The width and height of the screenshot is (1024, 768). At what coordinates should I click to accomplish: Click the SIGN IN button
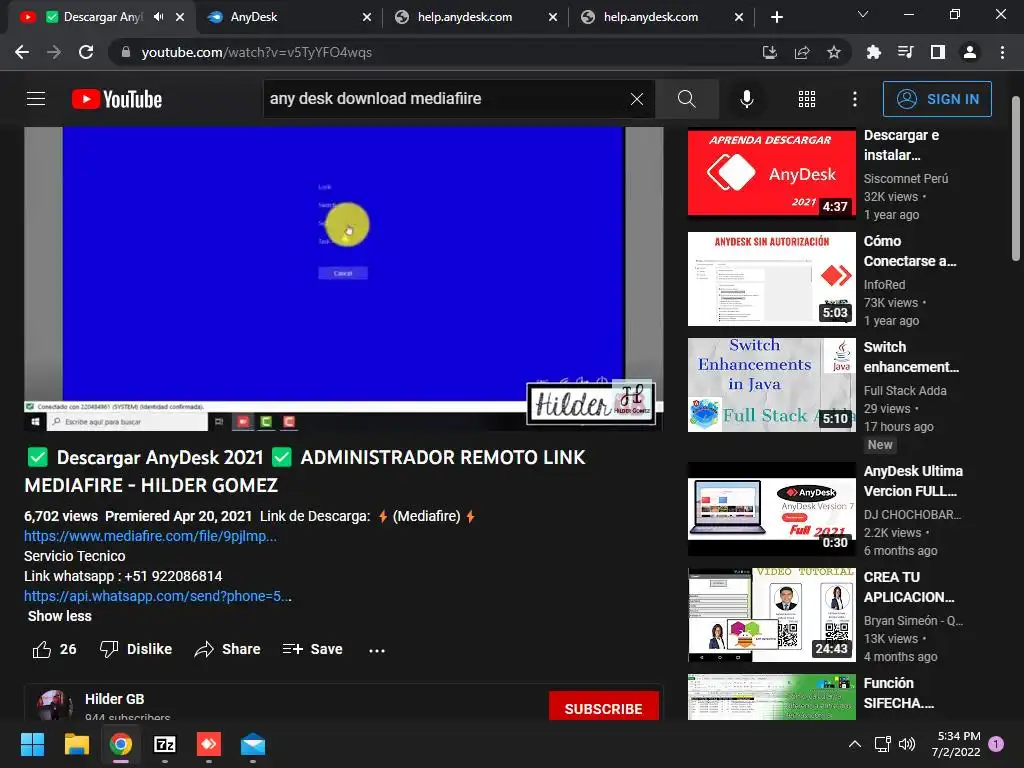tap(937, 99)
